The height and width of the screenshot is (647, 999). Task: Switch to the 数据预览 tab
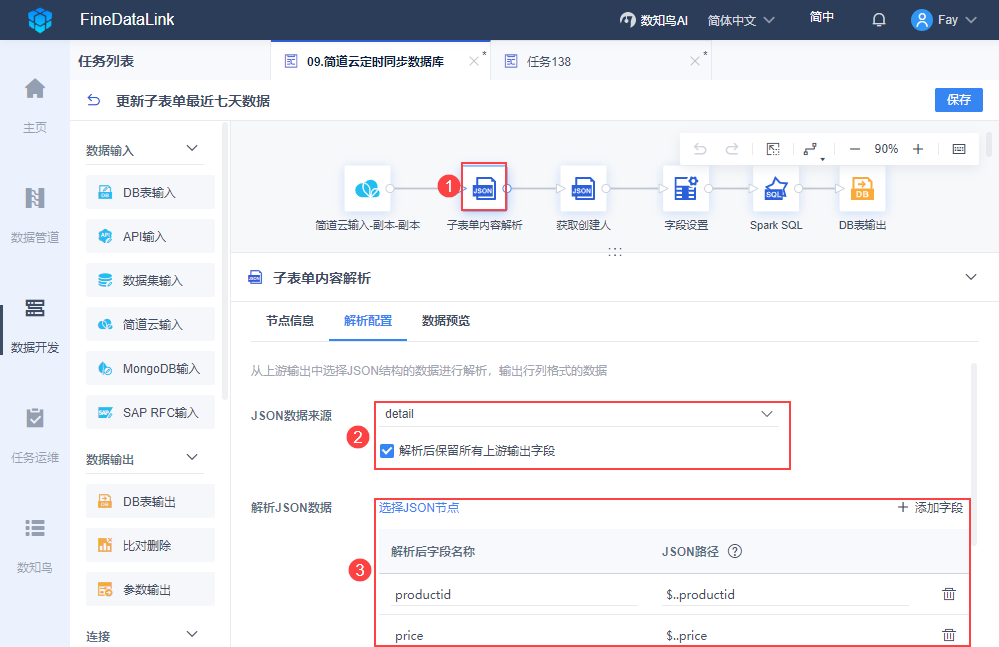(446, 320)
